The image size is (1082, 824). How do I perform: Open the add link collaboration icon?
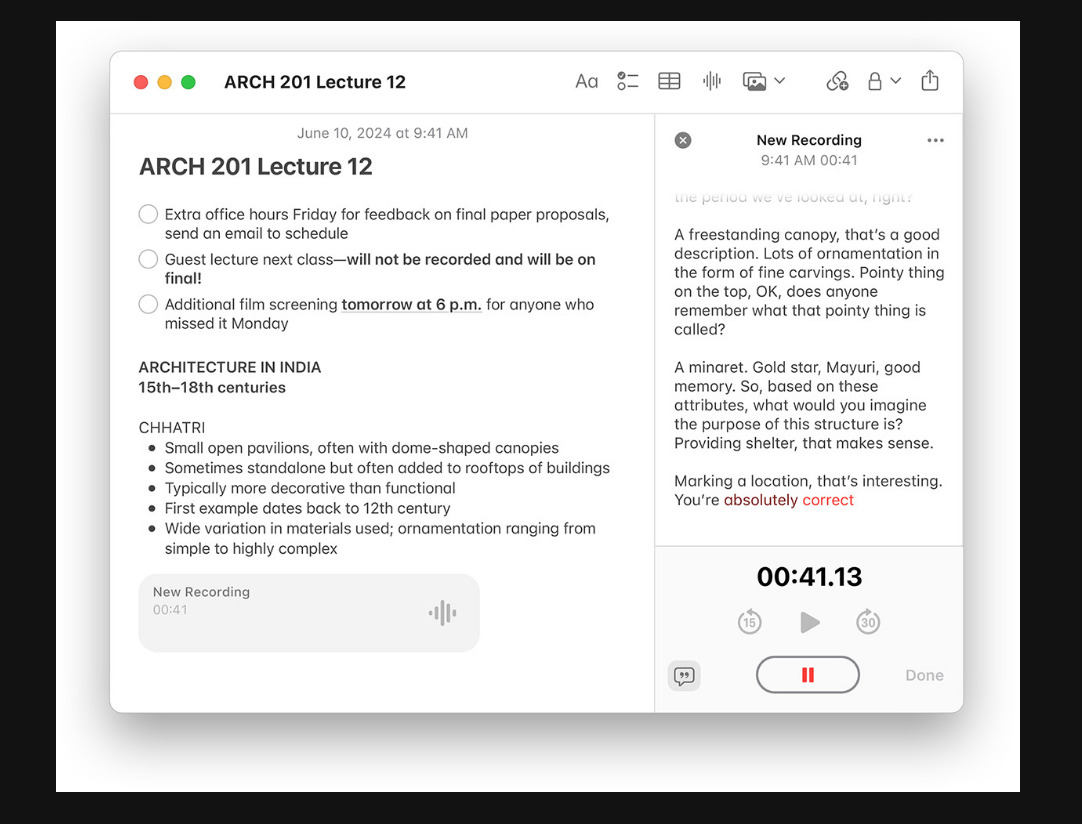click(x=837, y=82)
